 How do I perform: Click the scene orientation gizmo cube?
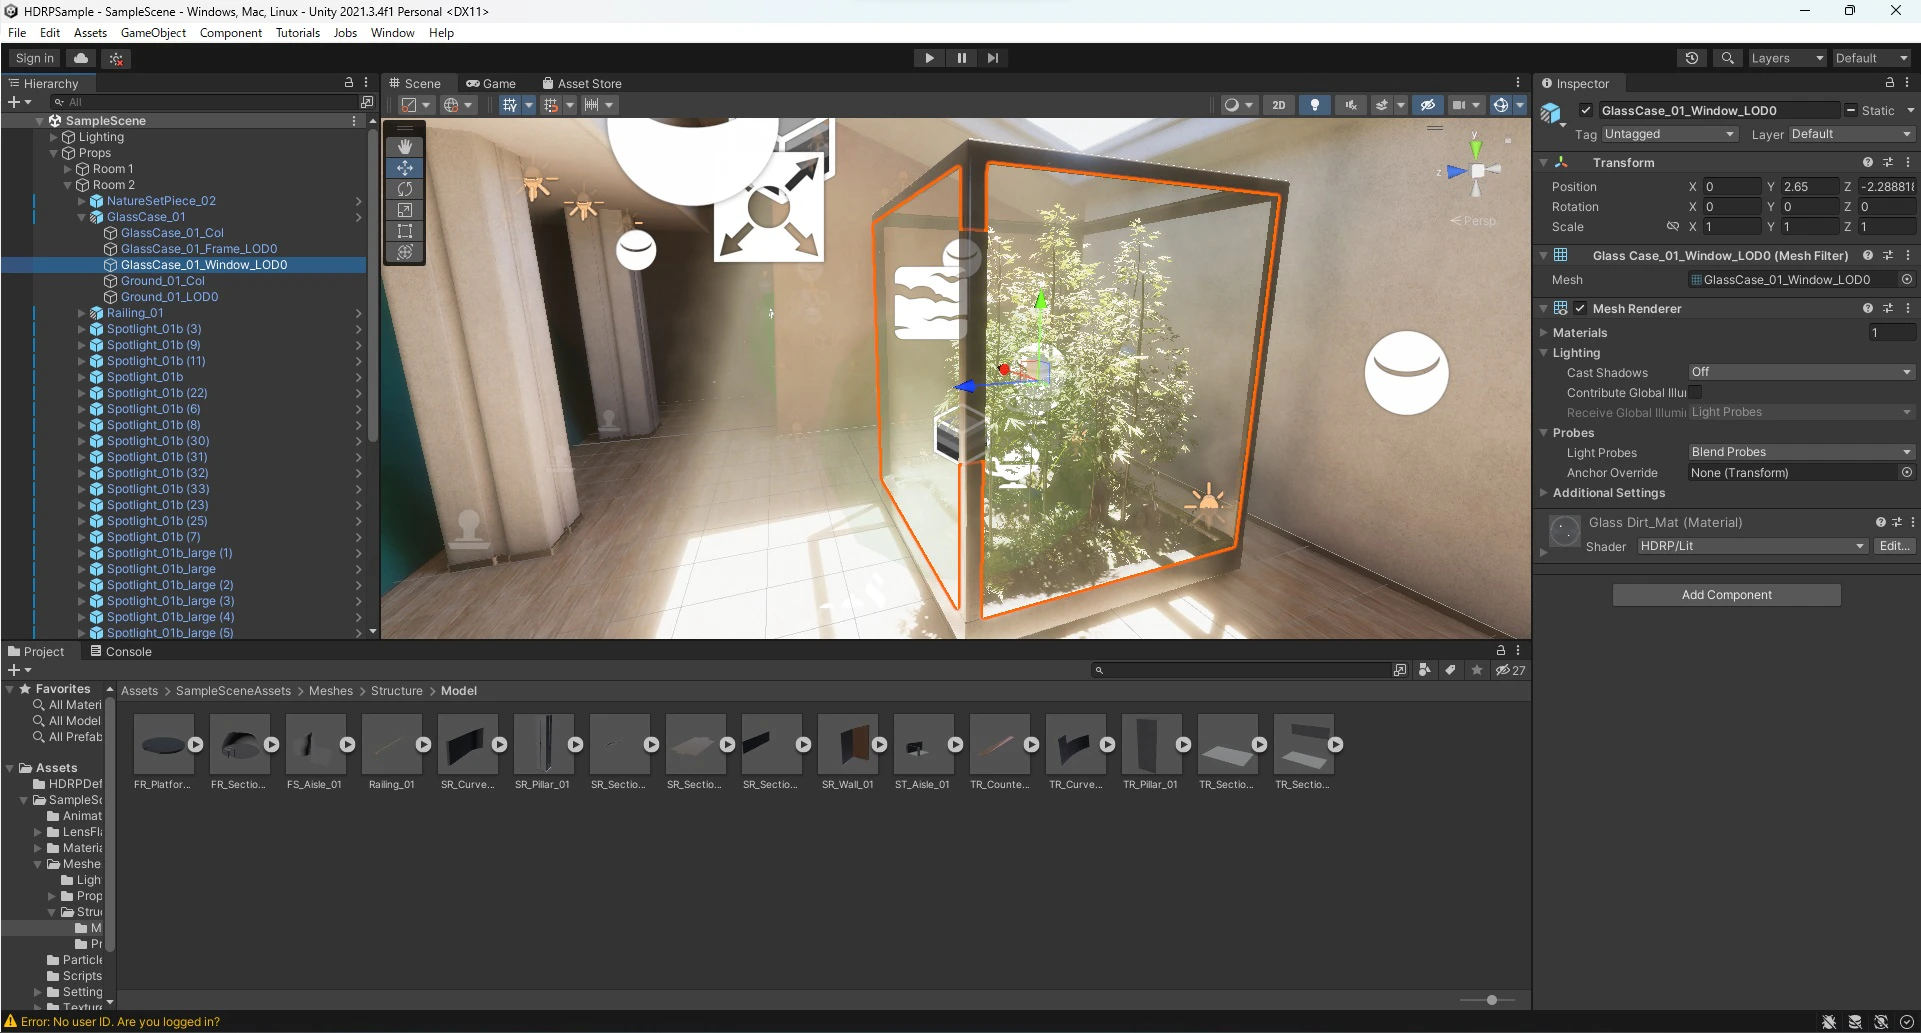1477,171
